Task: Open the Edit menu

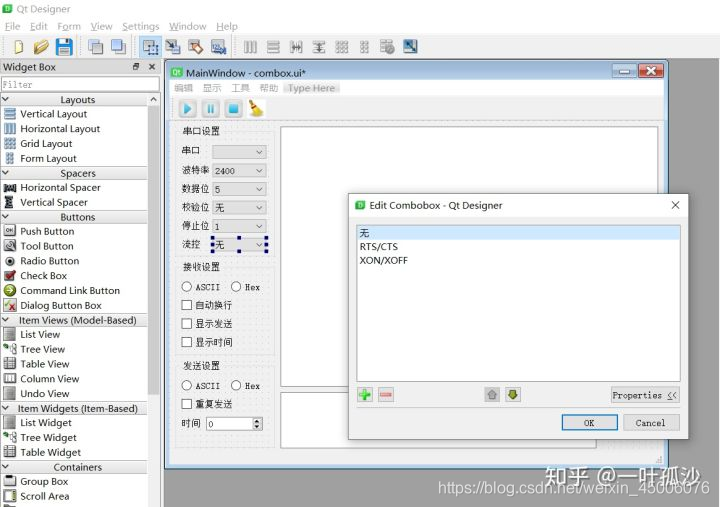Action: (39, 27)
